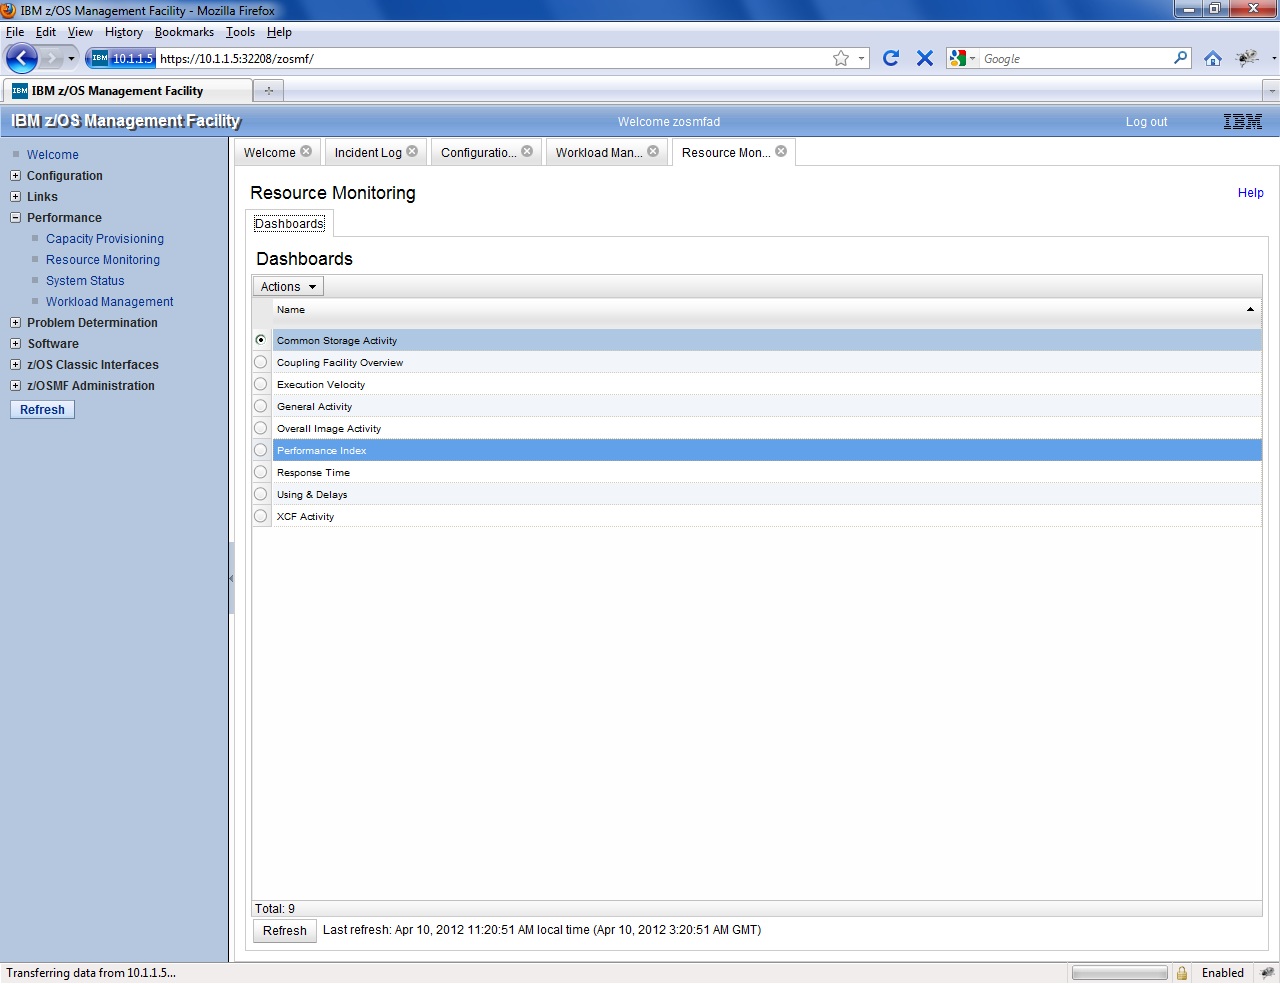The image size is (1280, 984).
Task: Run search with the magnifier icon
Action: pos(1181,58)
